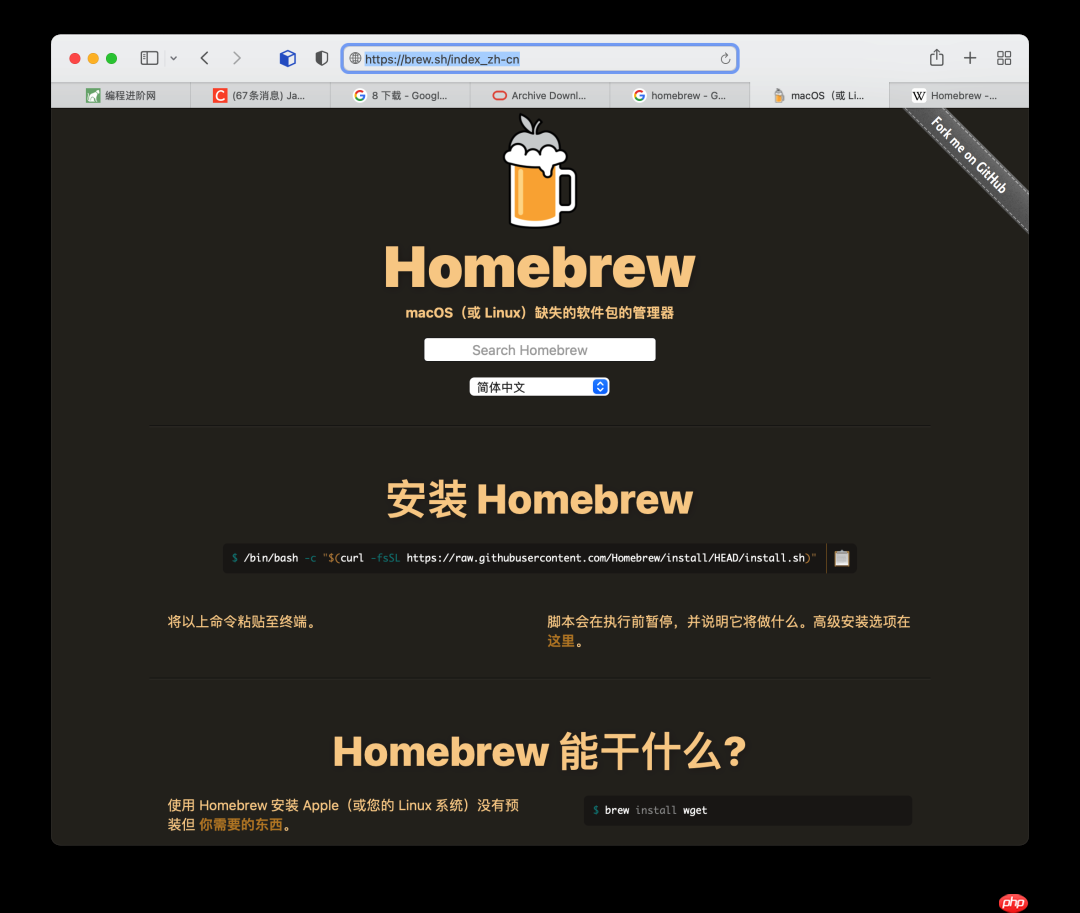Viewport: 1080px width, 913px height.
Task: Open the 这里 advanced install link
Action: click(x=560, y=640)
